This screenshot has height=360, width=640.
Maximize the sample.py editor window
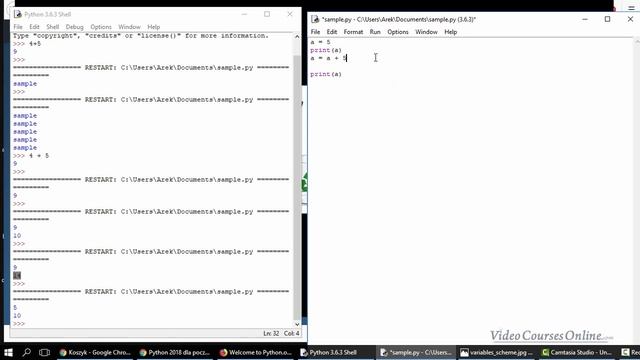[x=607, y=19]
